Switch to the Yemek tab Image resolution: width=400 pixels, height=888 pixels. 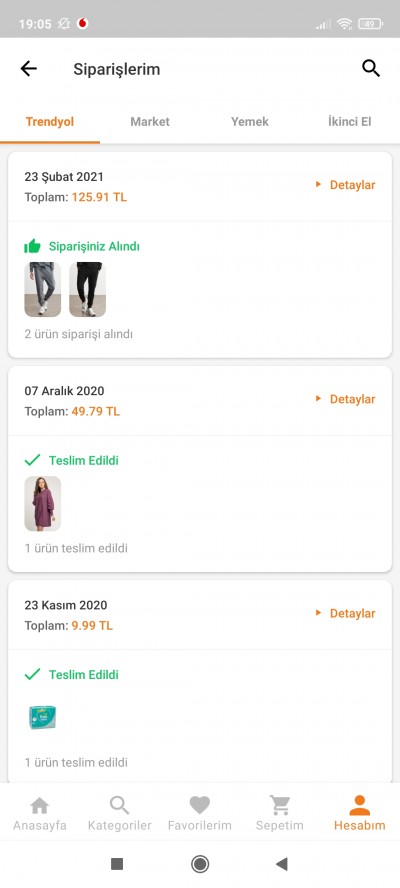tap(250, 121)
